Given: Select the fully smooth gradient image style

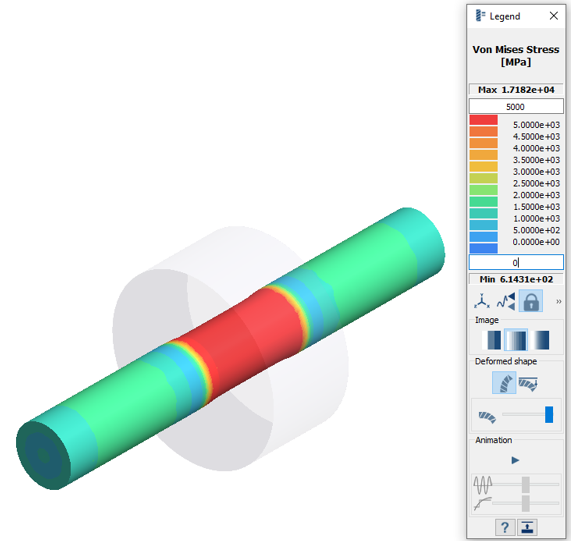Looking at the screenshot, I should 540,340.
